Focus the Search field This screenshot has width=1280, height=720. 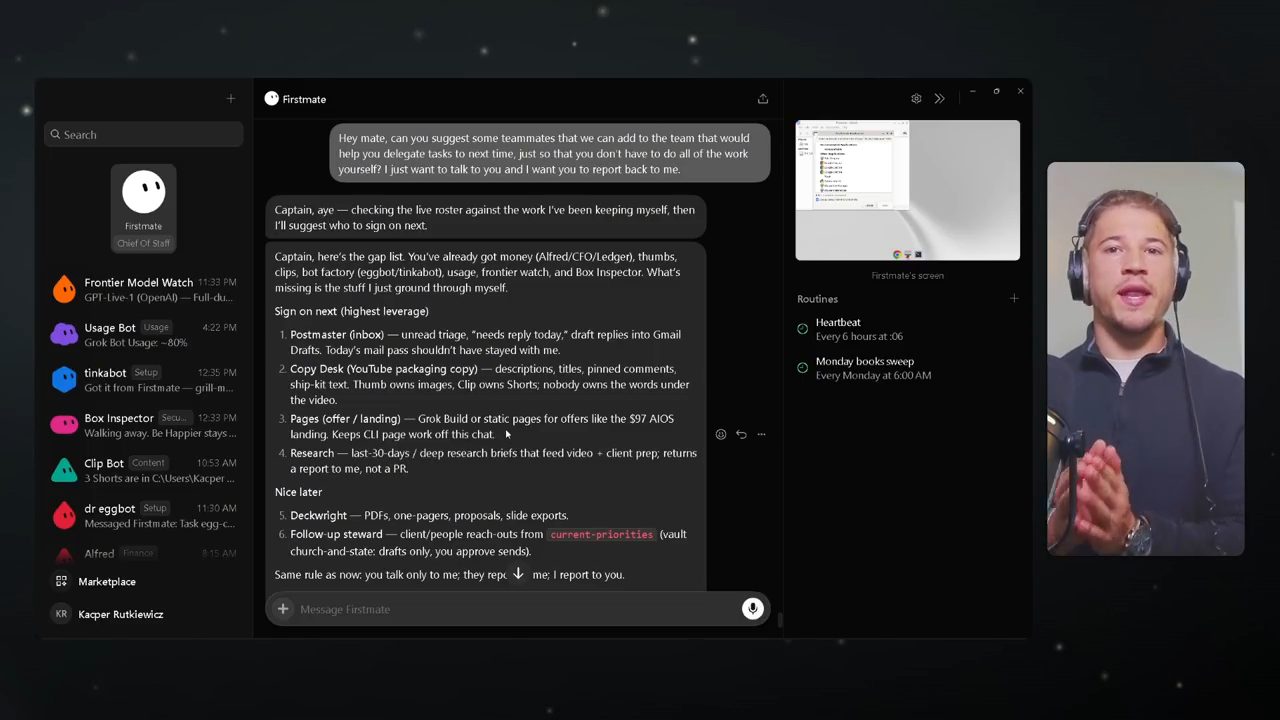[x=144, y=134]
